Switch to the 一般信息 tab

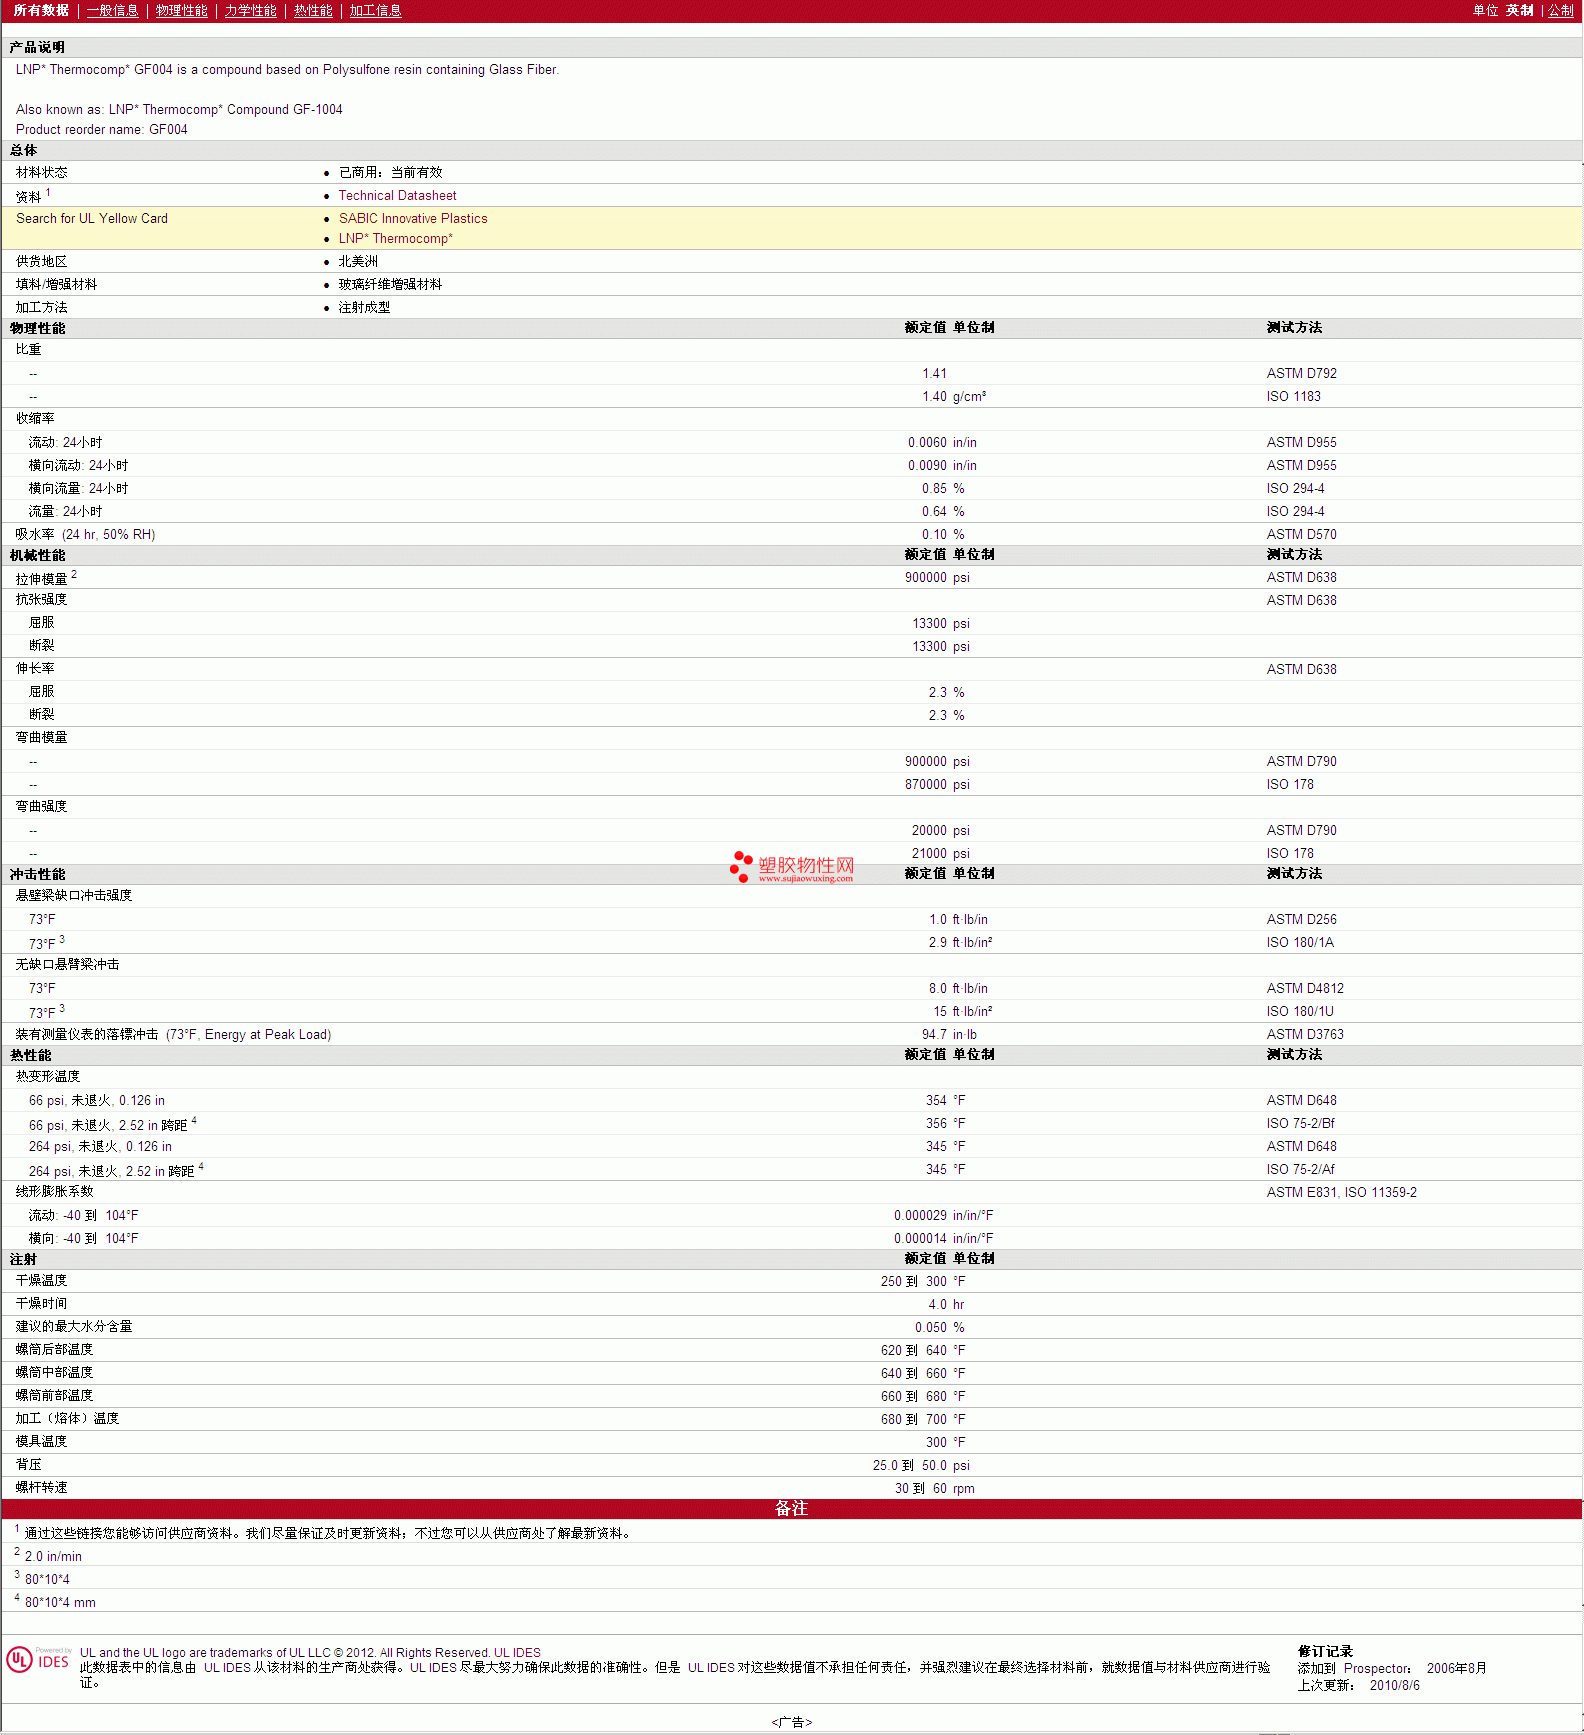(112, 11)
